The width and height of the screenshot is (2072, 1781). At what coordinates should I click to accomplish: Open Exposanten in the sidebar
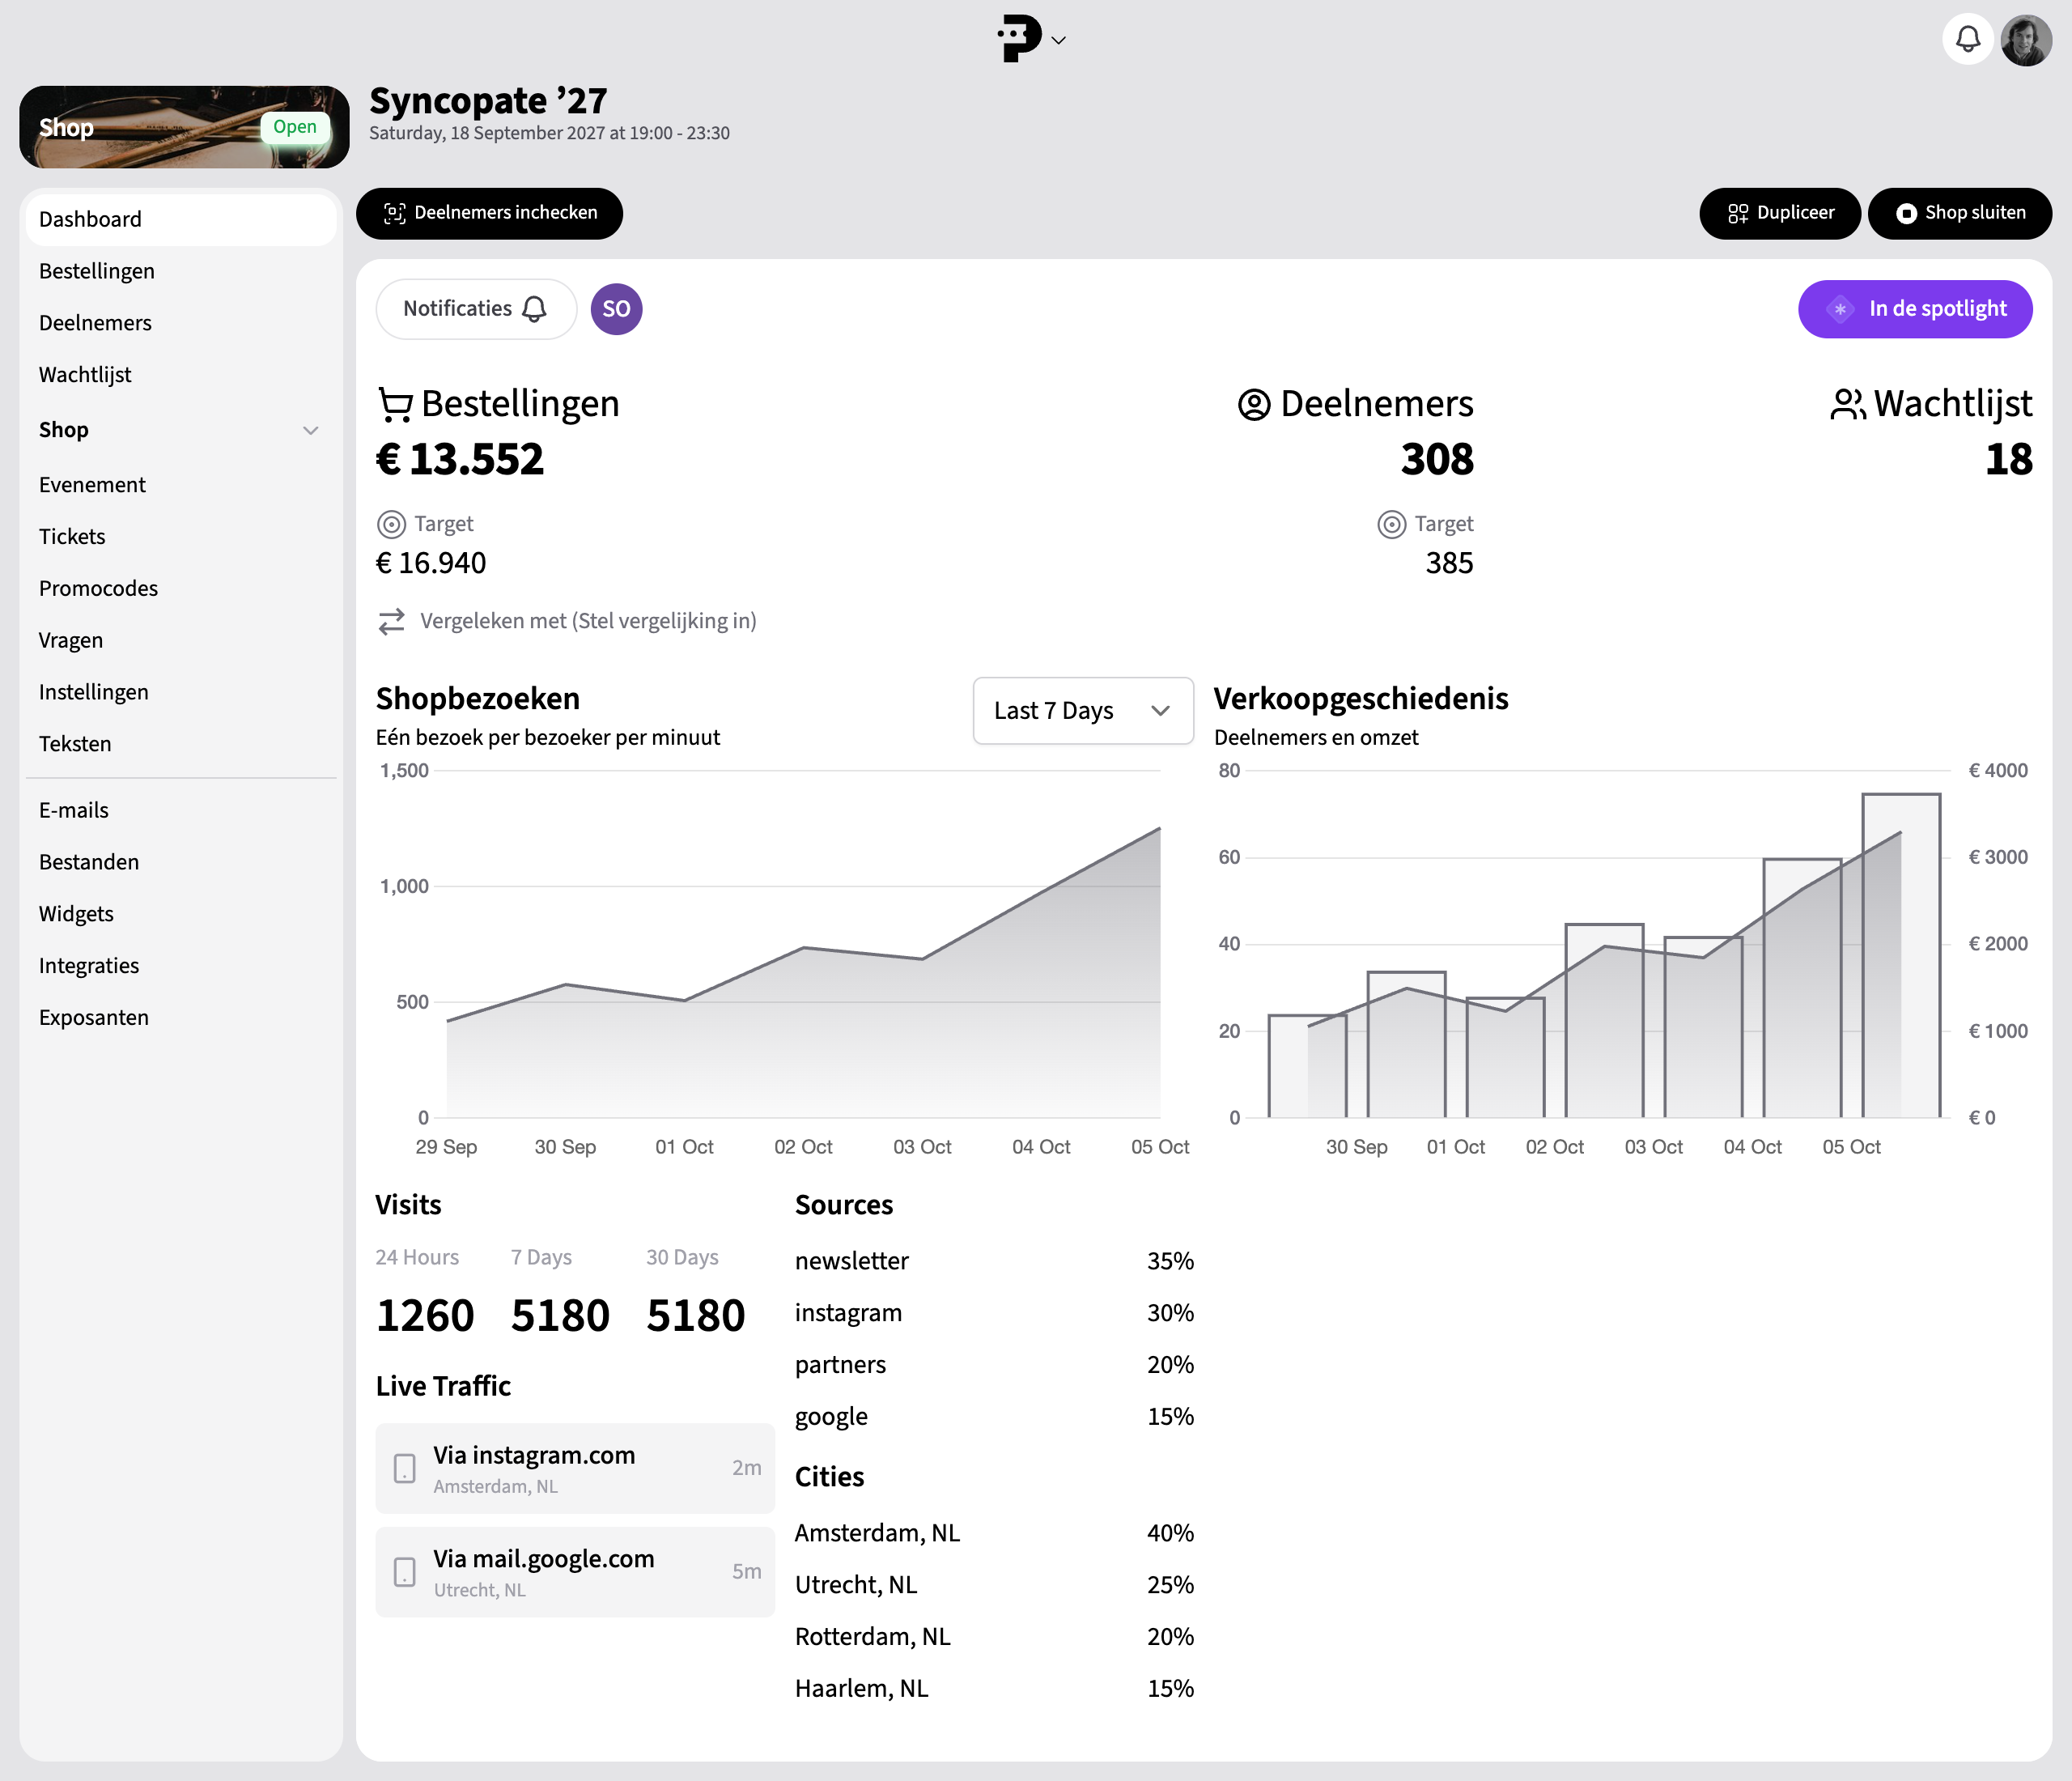tap(181, 1019)
